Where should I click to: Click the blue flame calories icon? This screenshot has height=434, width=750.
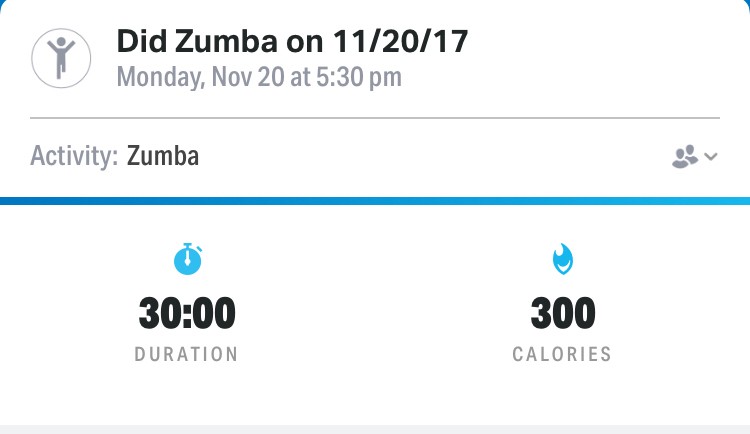(562, 260)
